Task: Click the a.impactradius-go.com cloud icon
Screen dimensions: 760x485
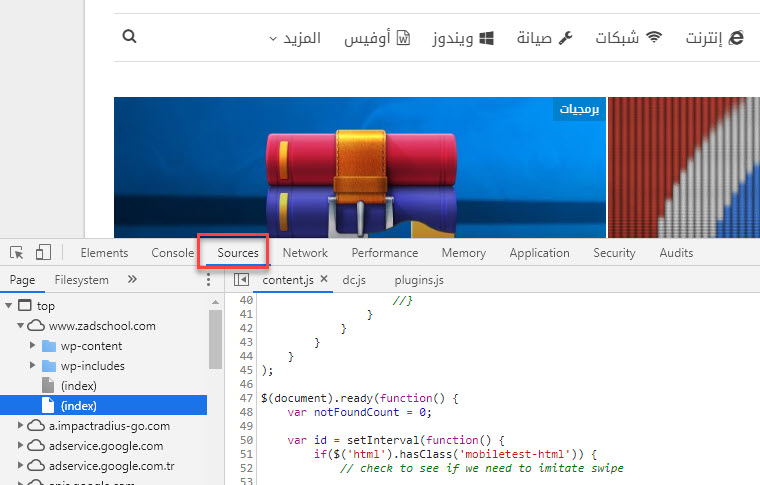Action: 36,426
